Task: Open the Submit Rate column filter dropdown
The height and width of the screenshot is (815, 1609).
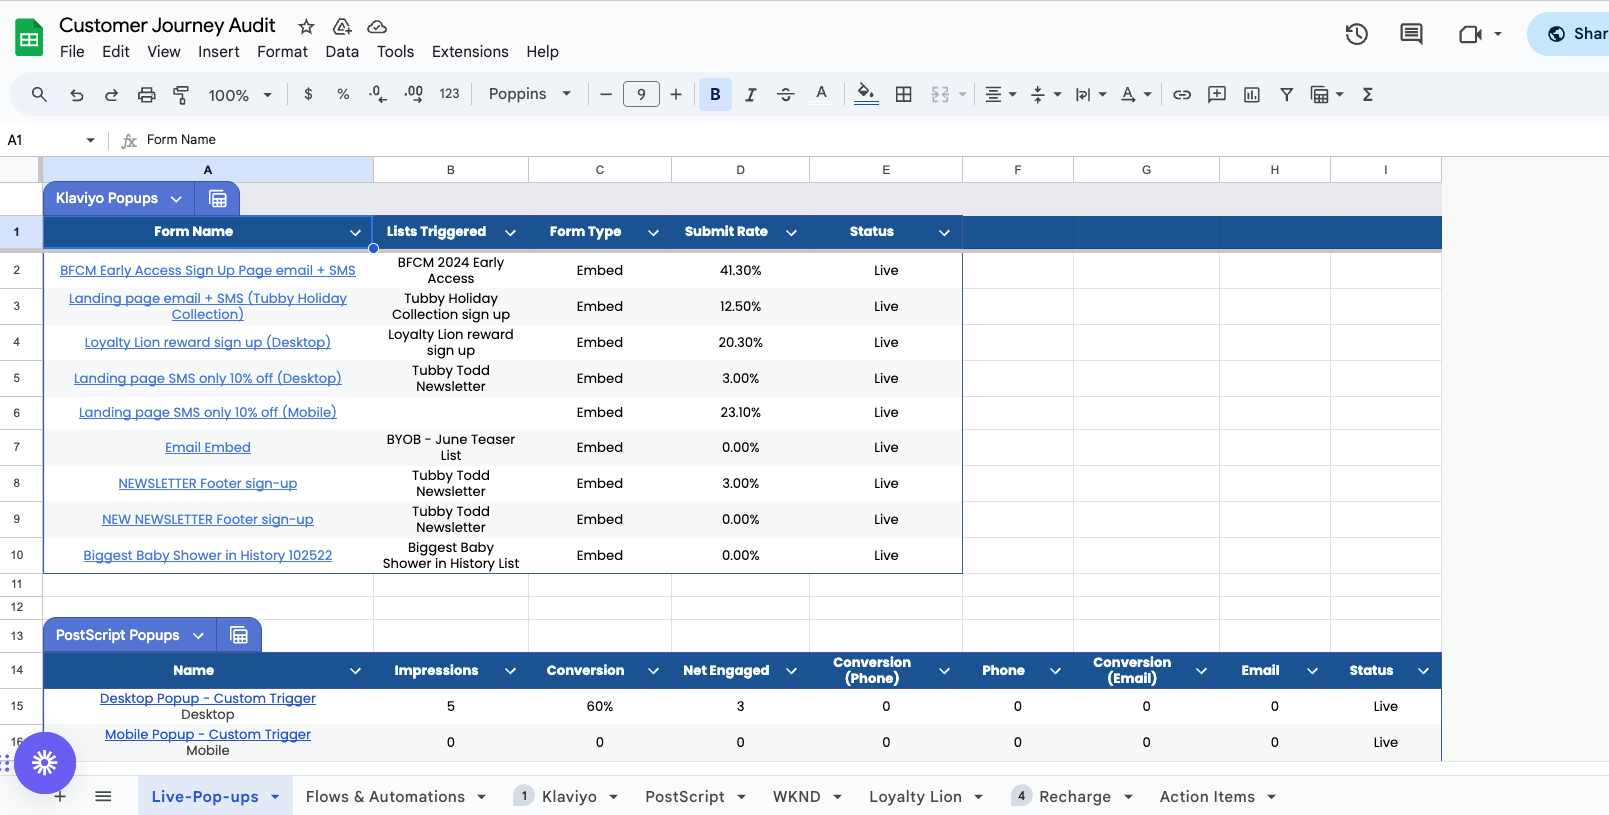Action: click(x=791, y=232)
